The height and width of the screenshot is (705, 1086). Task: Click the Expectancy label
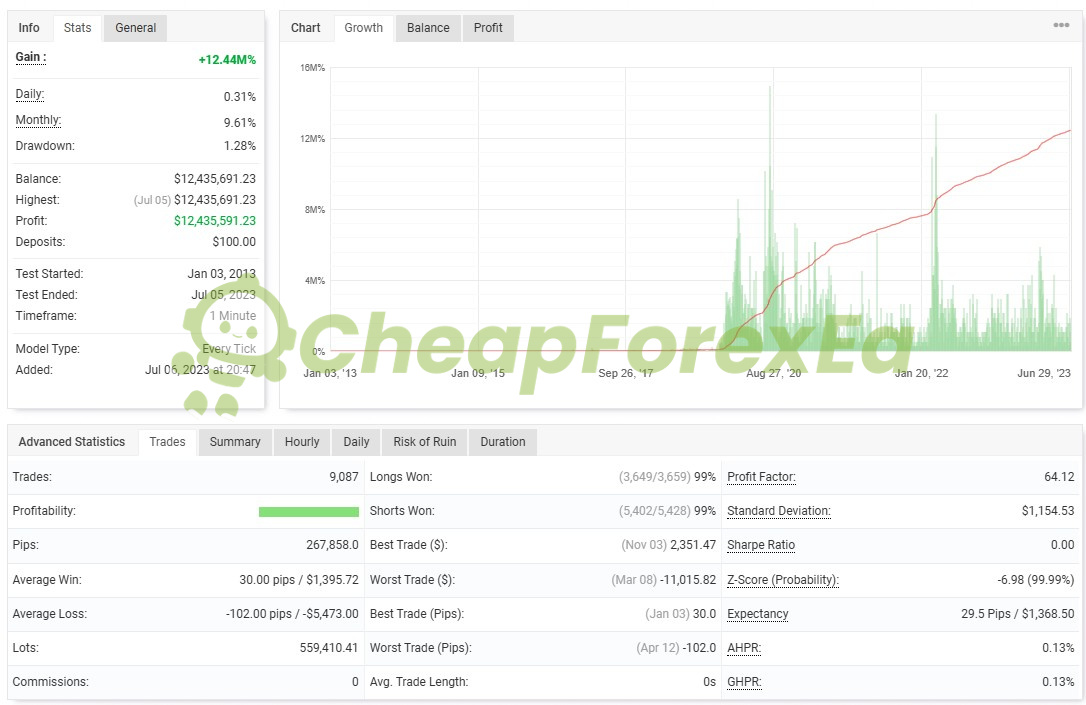758,614
